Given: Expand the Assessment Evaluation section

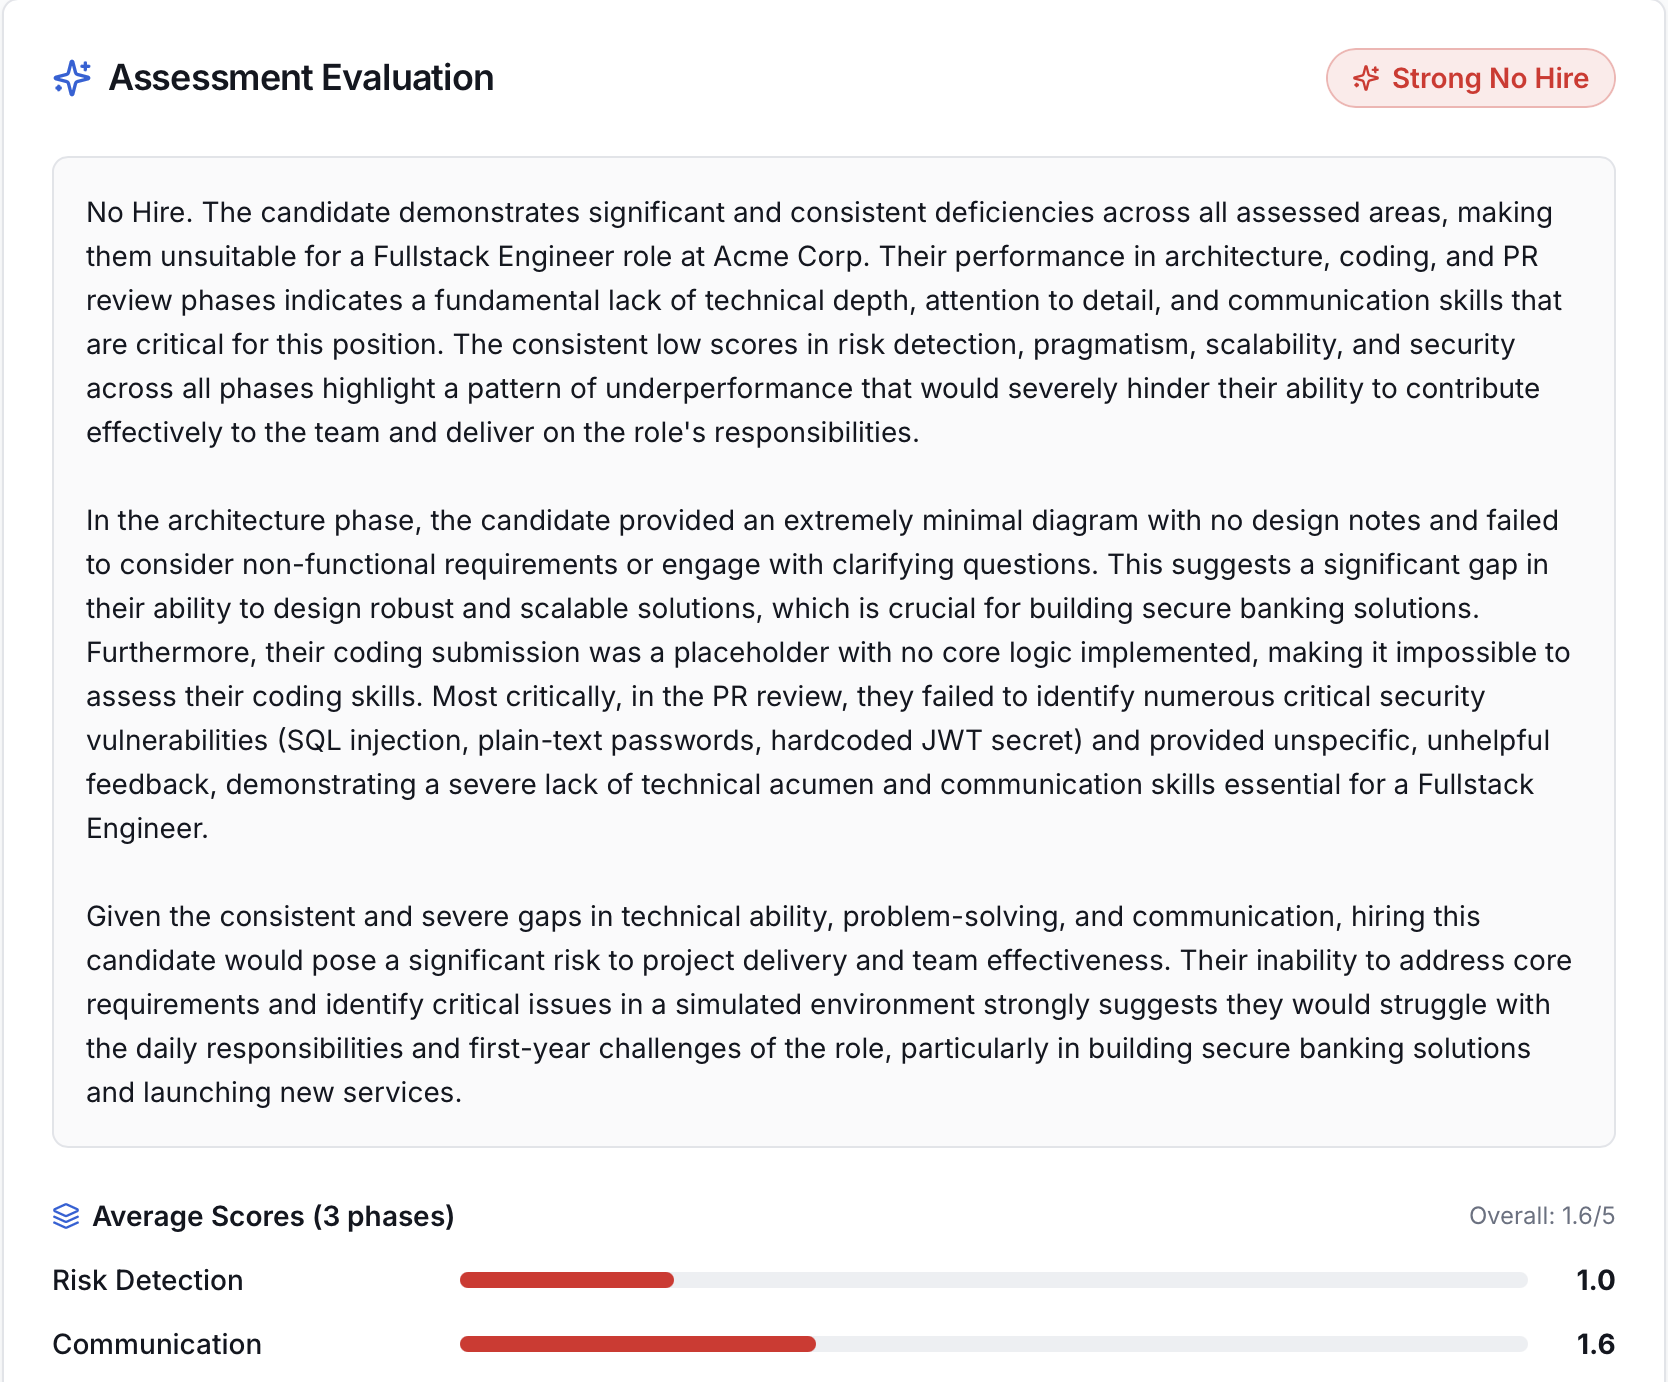Looking at the screenshot, I should click(x=300, y=77).
